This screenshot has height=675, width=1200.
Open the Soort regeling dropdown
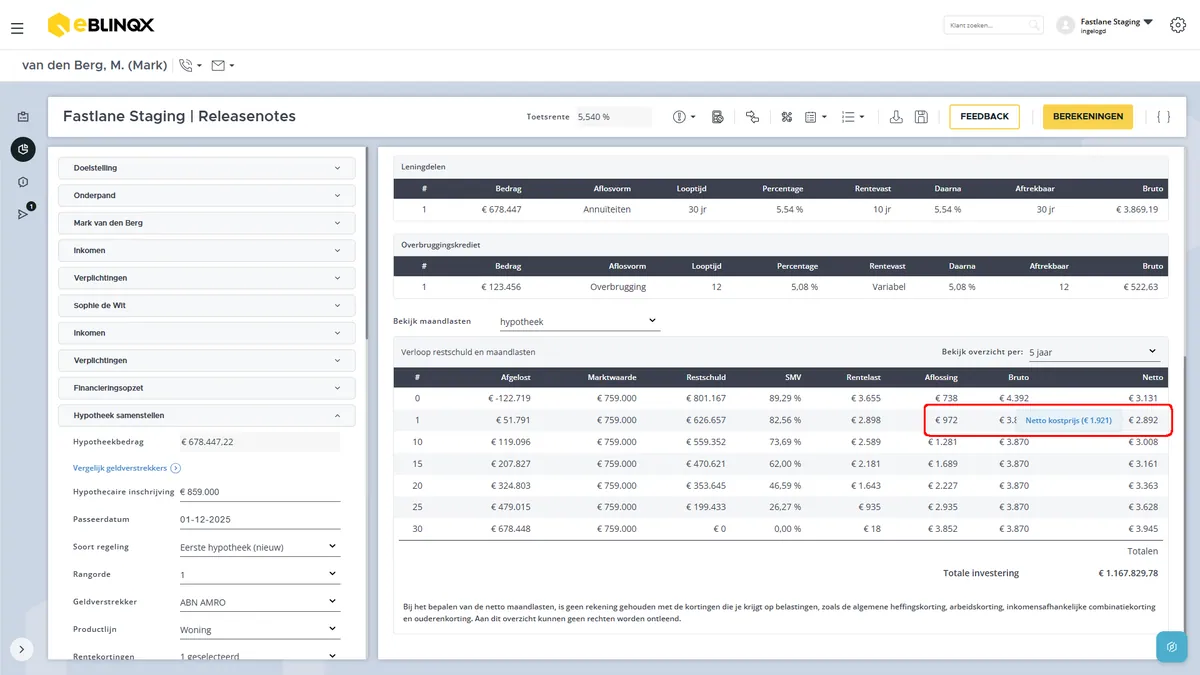click(x=259, y=547)
